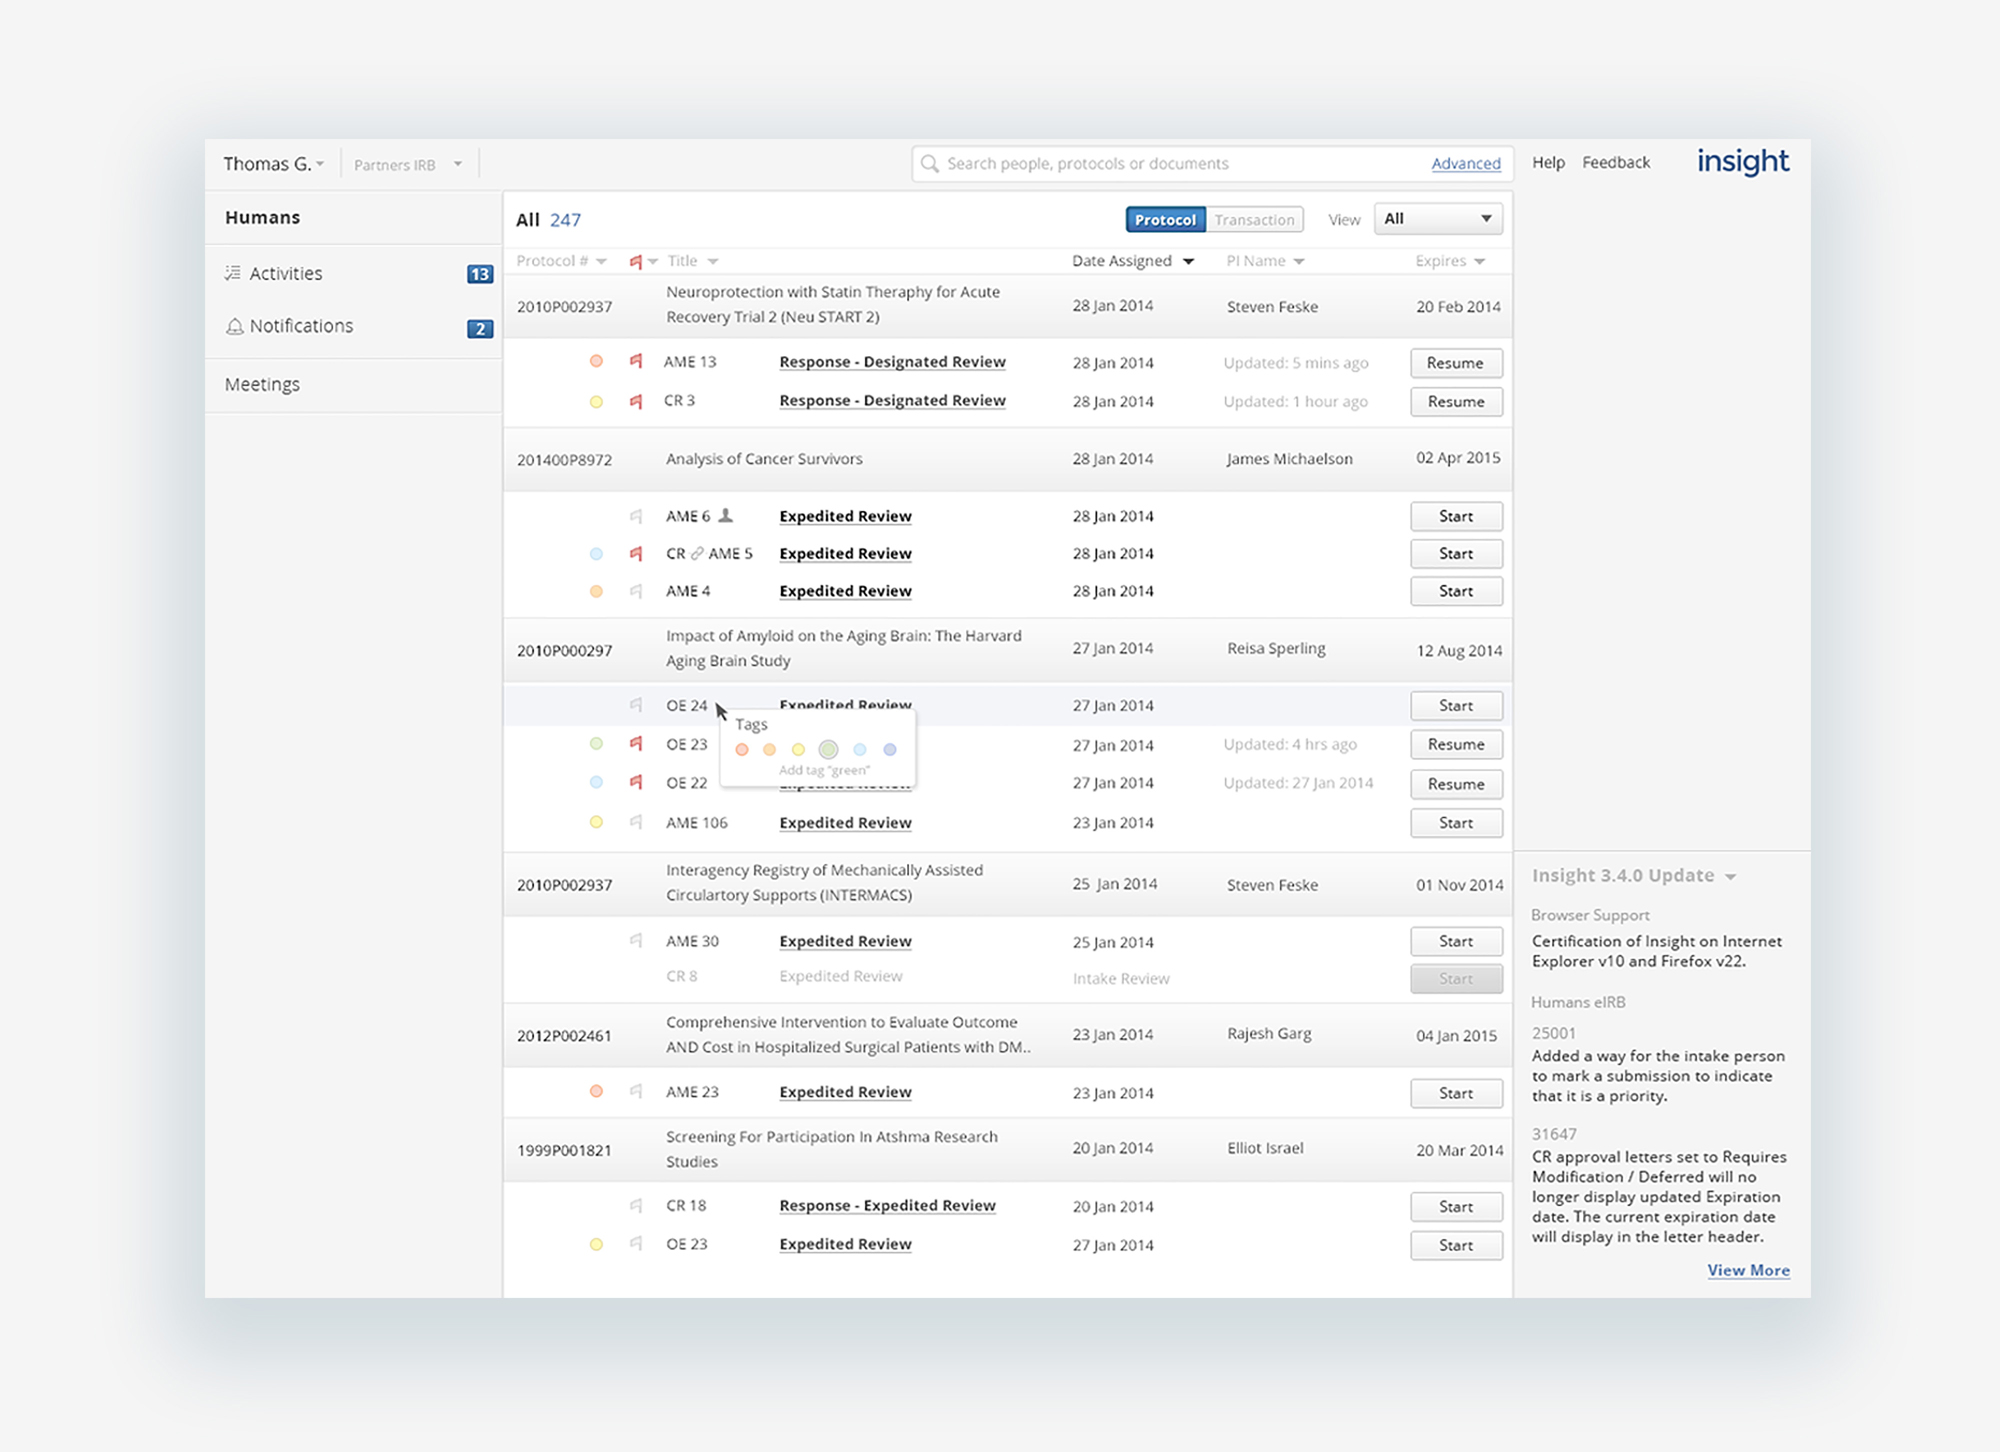Click the yellow tag dot on CR 3

(x=596, y=401)
